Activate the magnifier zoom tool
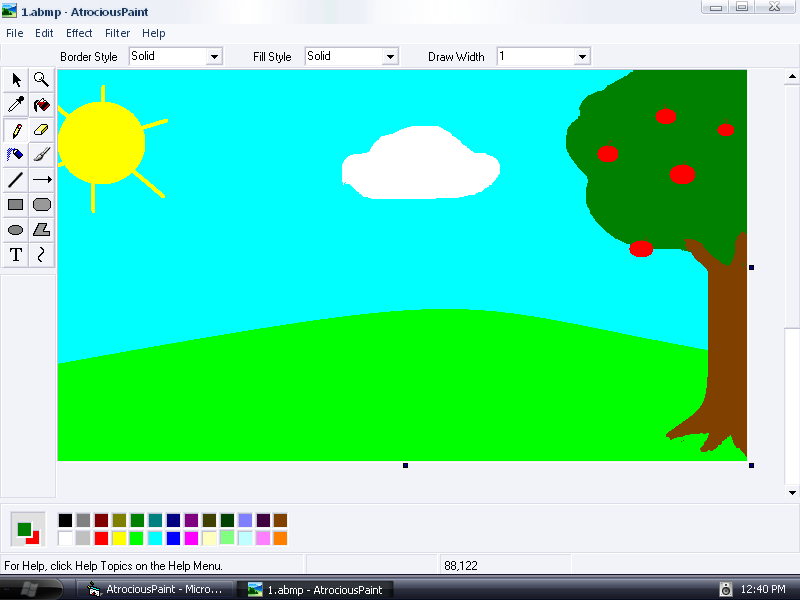Viewport: 800px width, 600px height. point(42,80)
